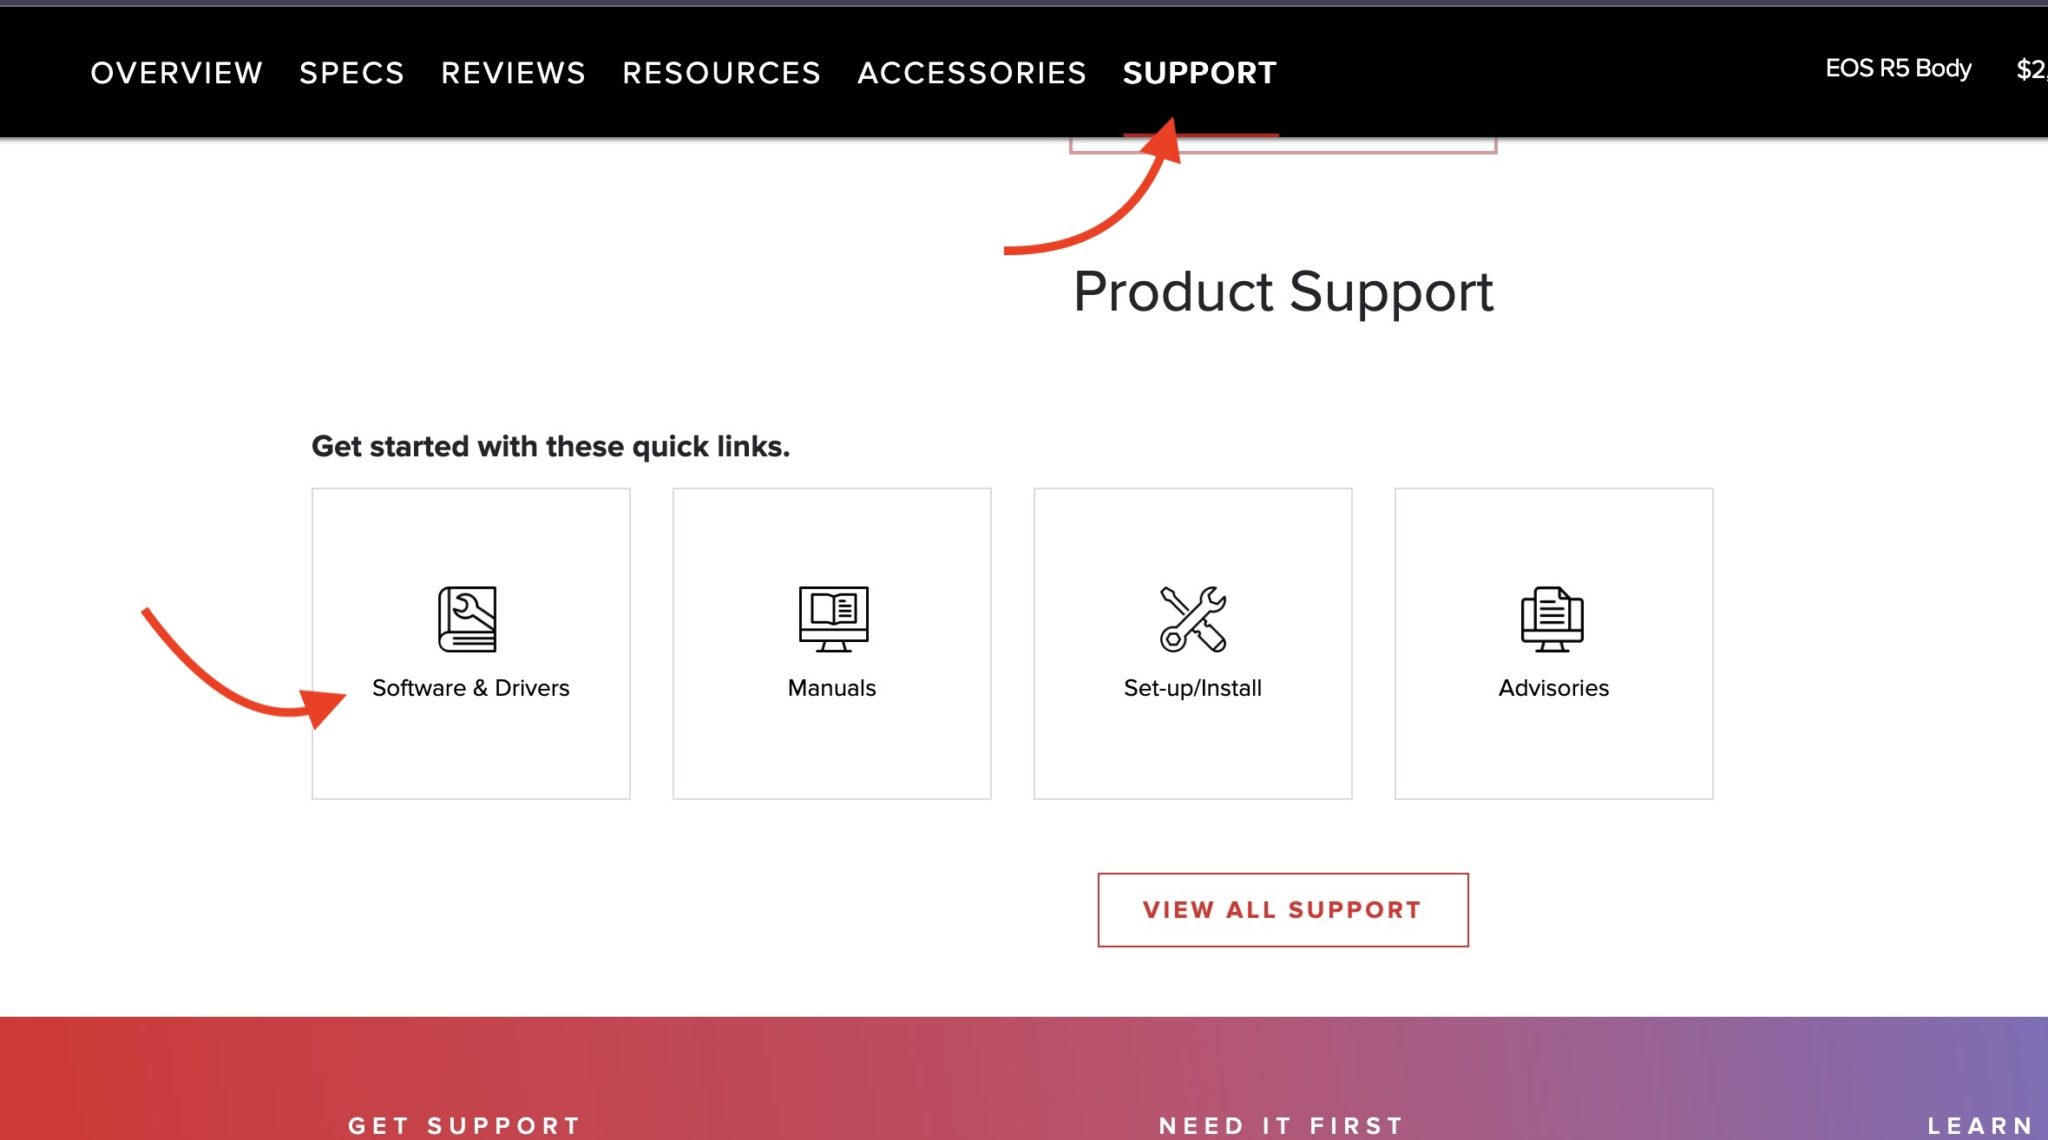The height and width of the screenshot is (1140, 2048).
Task: Open the Software & Drivers text link
Action: [470, 688]
